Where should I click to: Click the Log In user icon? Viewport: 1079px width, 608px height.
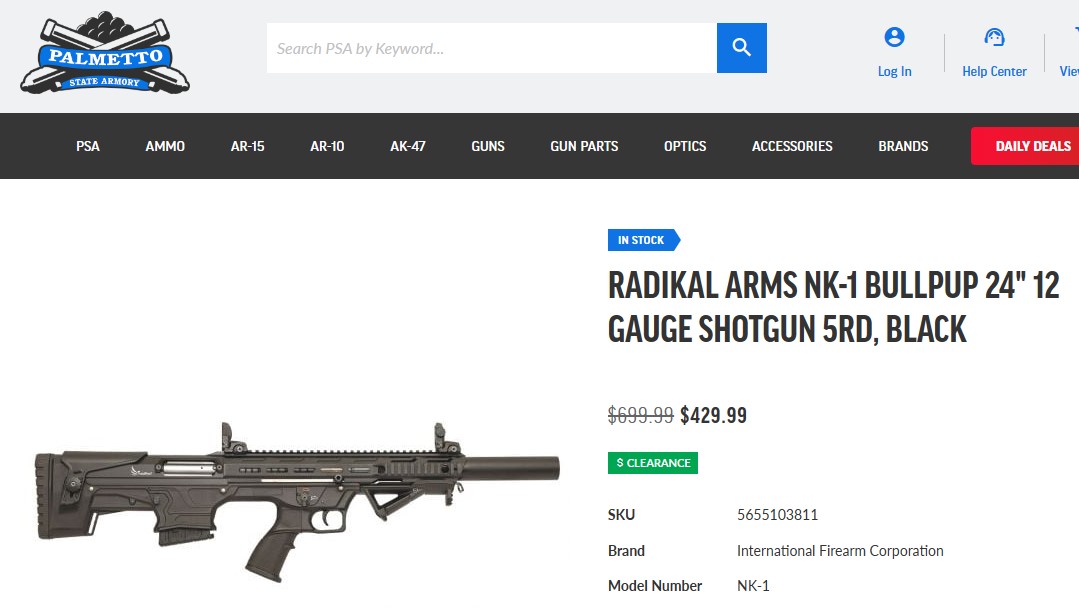point(894,37)
